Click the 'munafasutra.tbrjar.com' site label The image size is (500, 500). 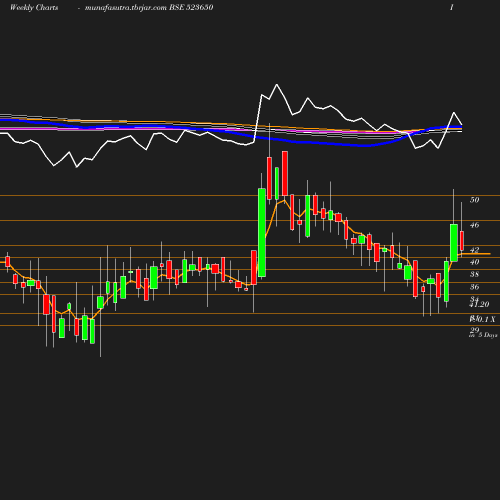click(x=126, y=8)
